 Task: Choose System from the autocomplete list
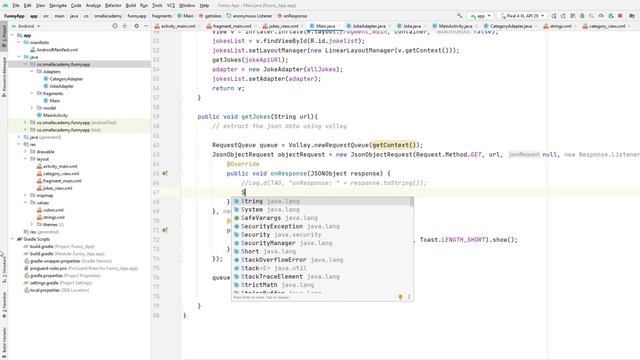pos(322,209)
